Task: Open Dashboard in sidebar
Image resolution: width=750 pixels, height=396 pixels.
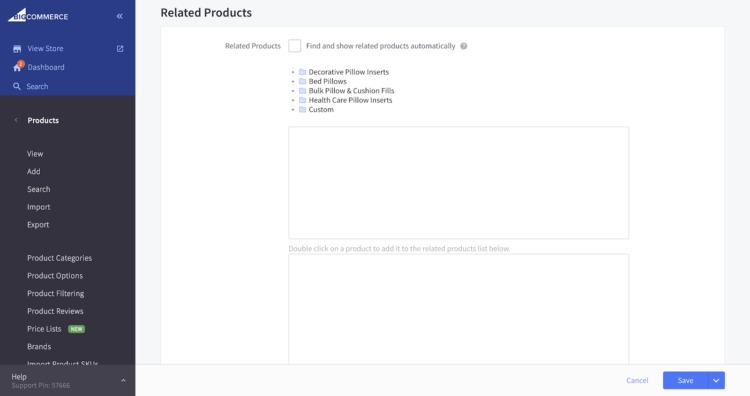Action: (x=46, y=67)
